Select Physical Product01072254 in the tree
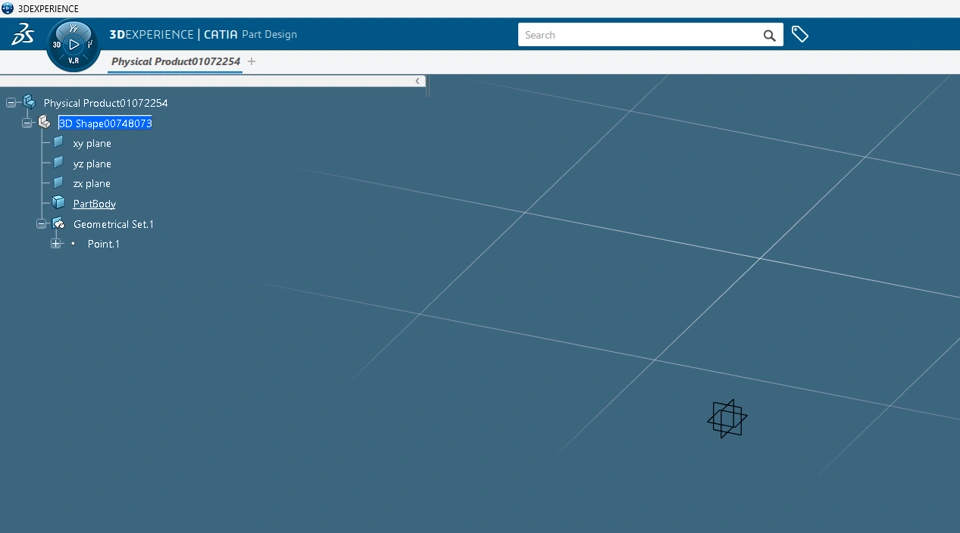This screenshot has width=960, height=533. coord(105,103)
